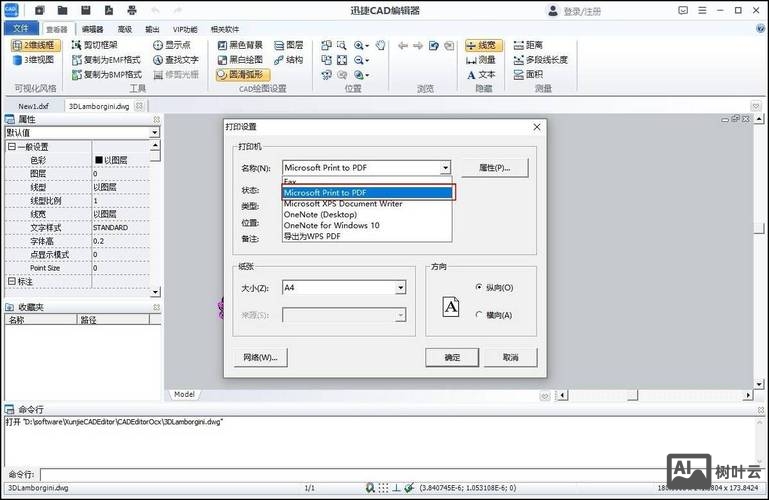Switch to the VIP功能 ribbon tab
The image size is (769, 500).
(185, 29)
